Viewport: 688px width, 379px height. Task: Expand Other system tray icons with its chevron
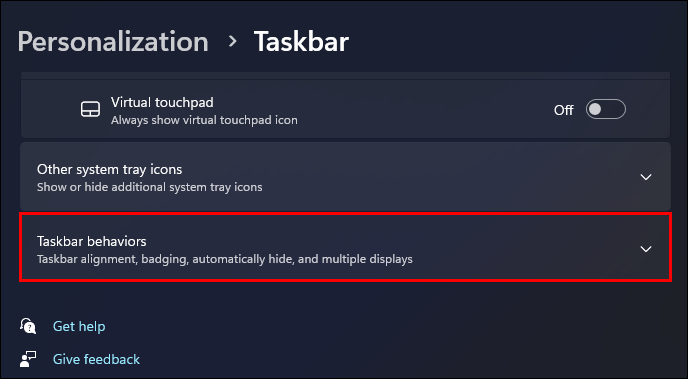646,177
